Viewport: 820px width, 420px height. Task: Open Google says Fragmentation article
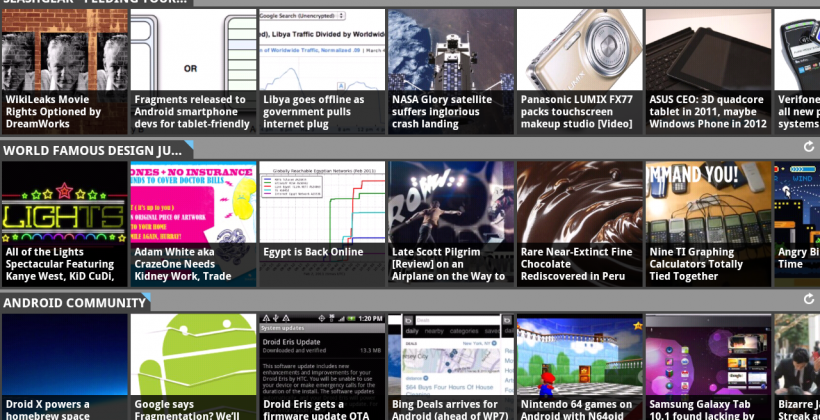193,367
